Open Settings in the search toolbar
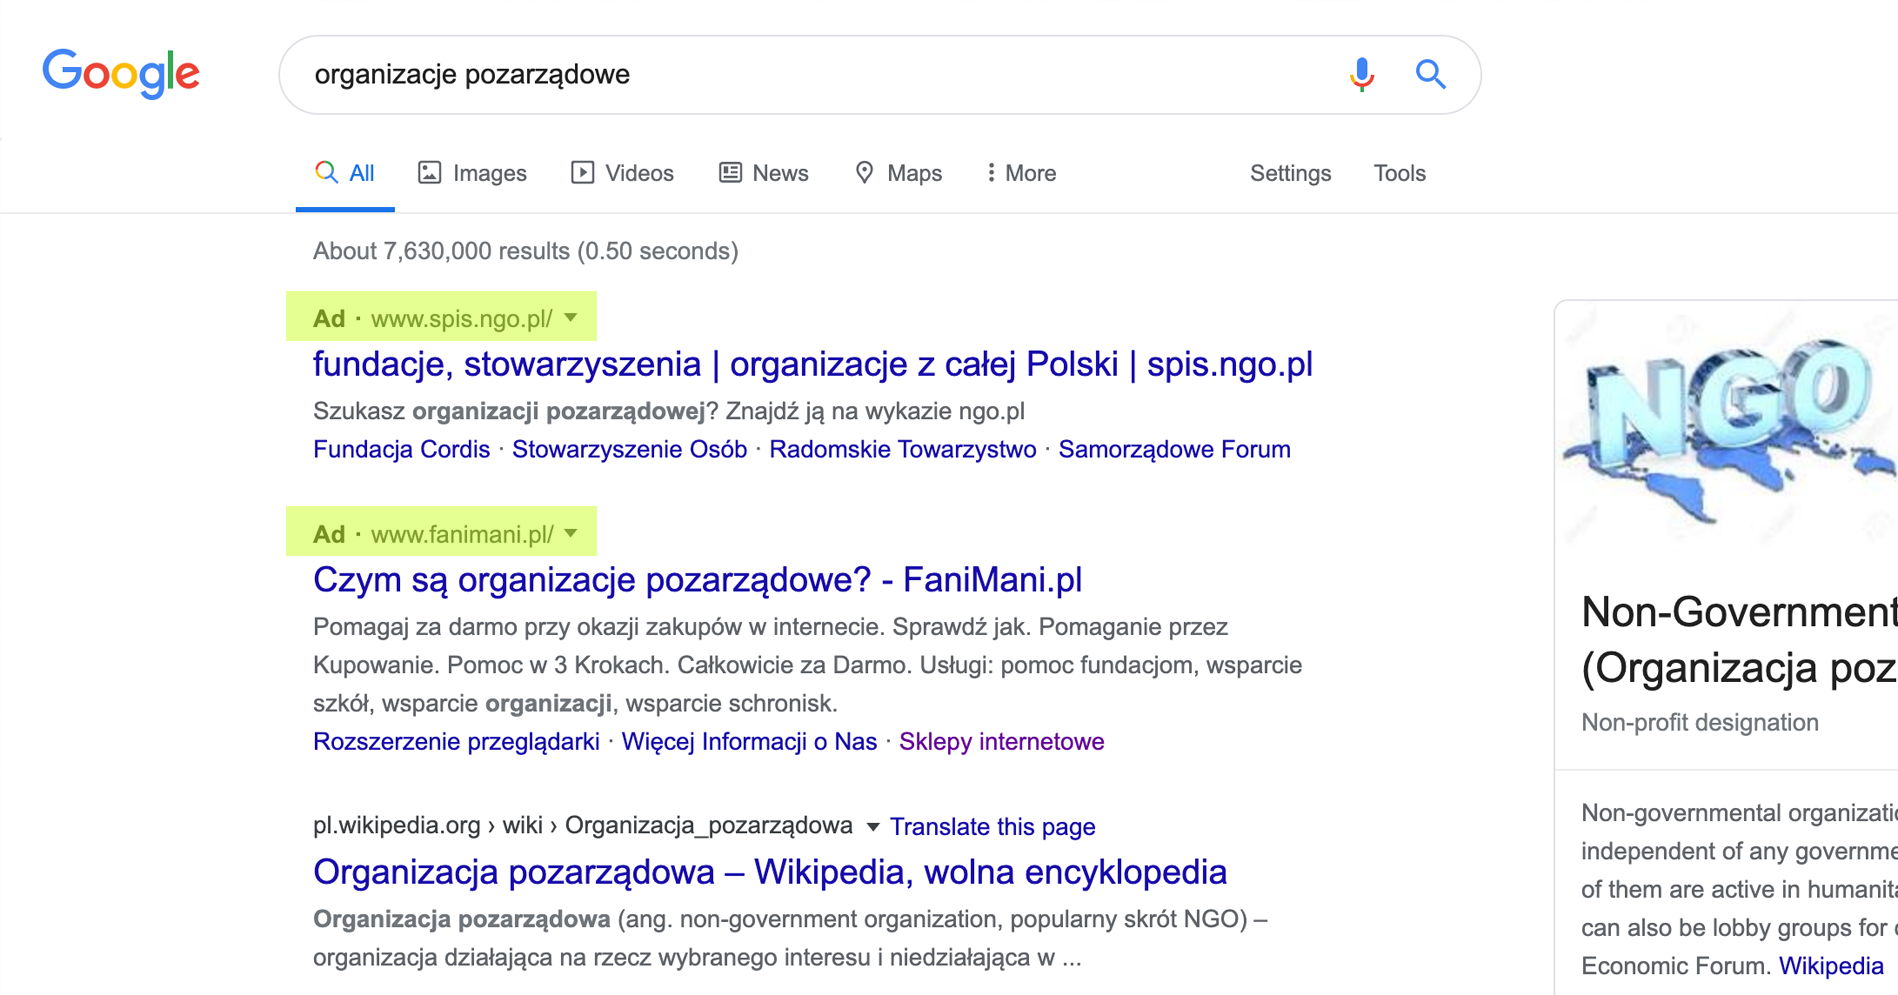Image resolution: width=1898 pixels, height=995 pixels. tap(1290, 173)
